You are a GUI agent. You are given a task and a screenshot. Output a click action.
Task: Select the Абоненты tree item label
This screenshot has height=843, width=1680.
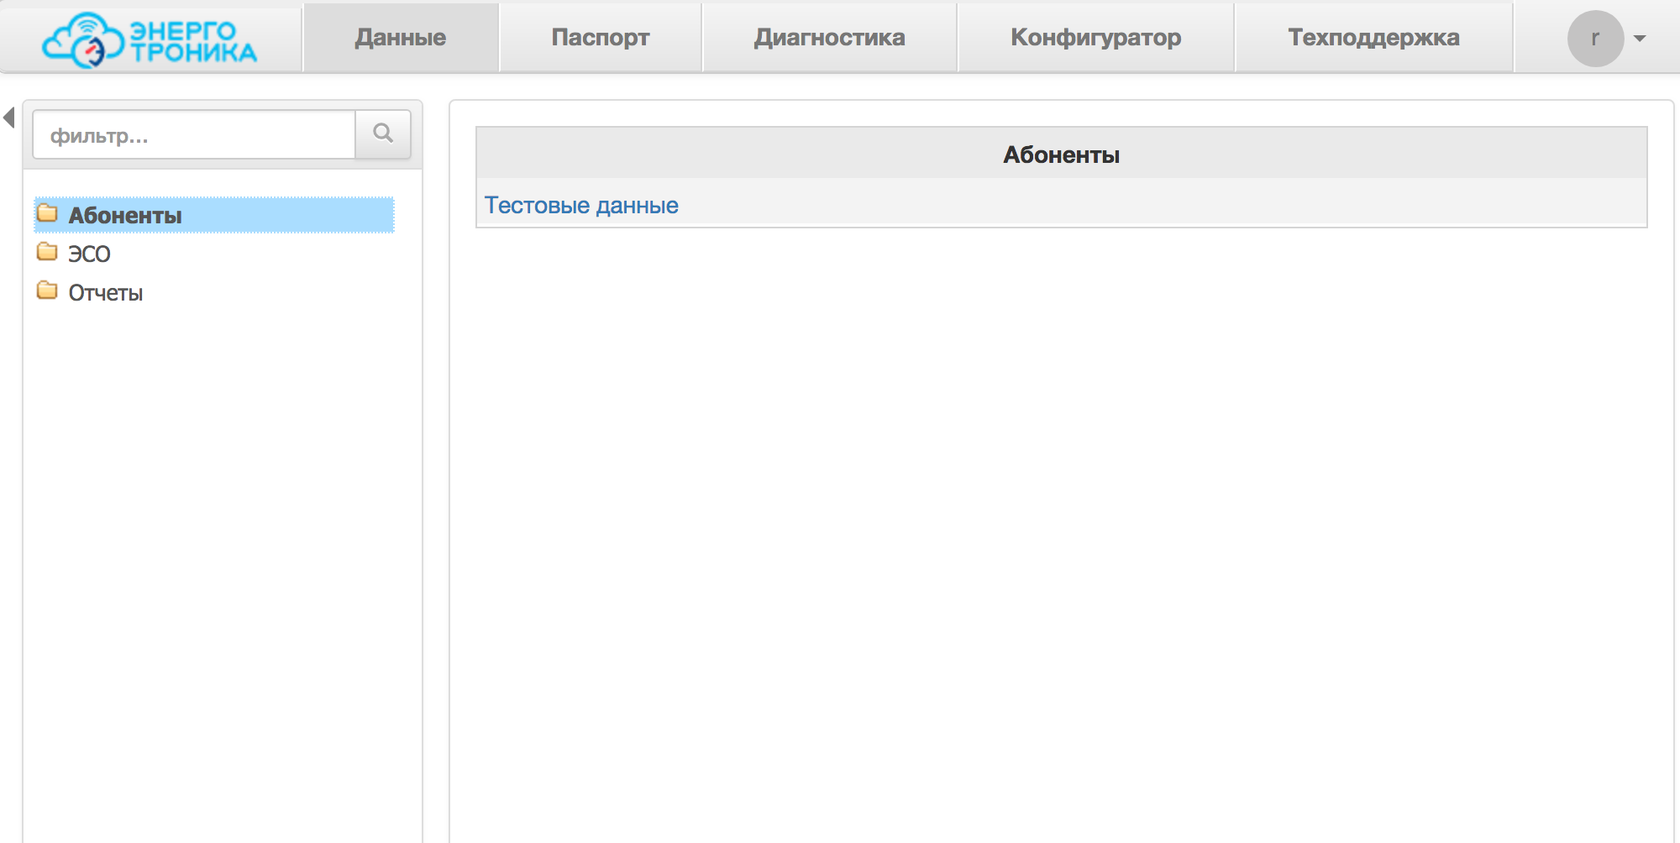pyautogui.click(x=125, y=215)
